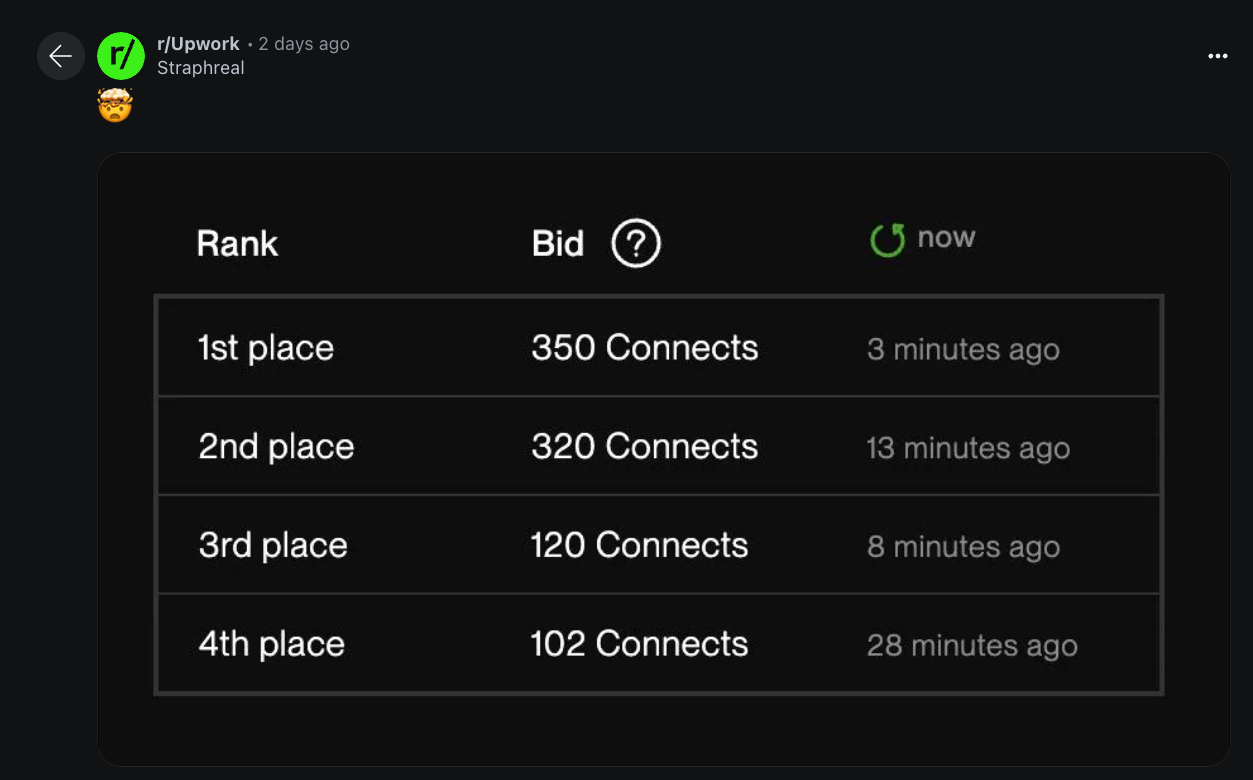The width and height of the screenshot is (1253, 780).
Task: Click the Bid help question mark icon
Action: (x=636, y=243)
